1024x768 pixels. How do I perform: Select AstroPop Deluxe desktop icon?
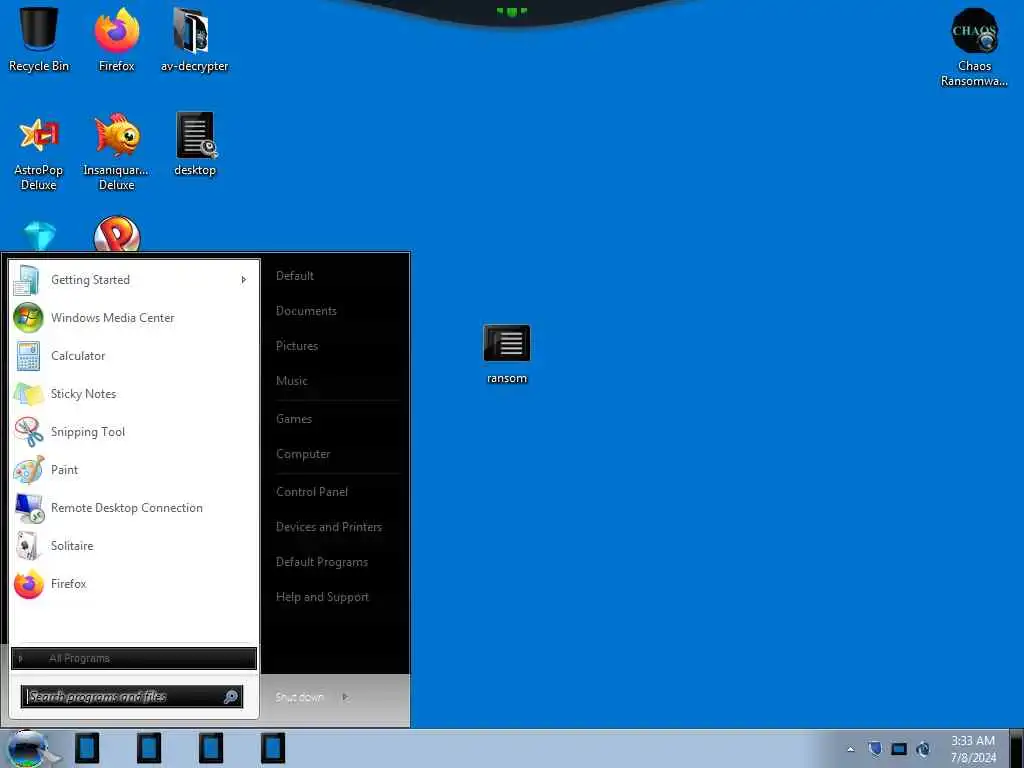39,152
